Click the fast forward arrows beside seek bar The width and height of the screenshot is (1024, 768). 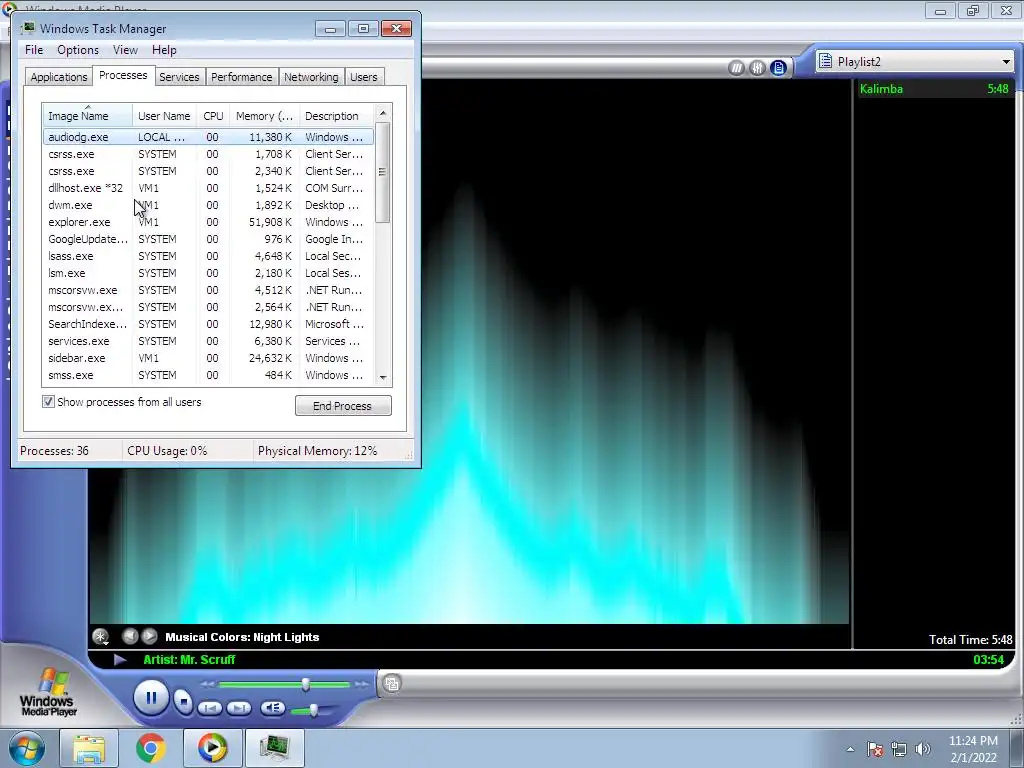click(361, 684)
